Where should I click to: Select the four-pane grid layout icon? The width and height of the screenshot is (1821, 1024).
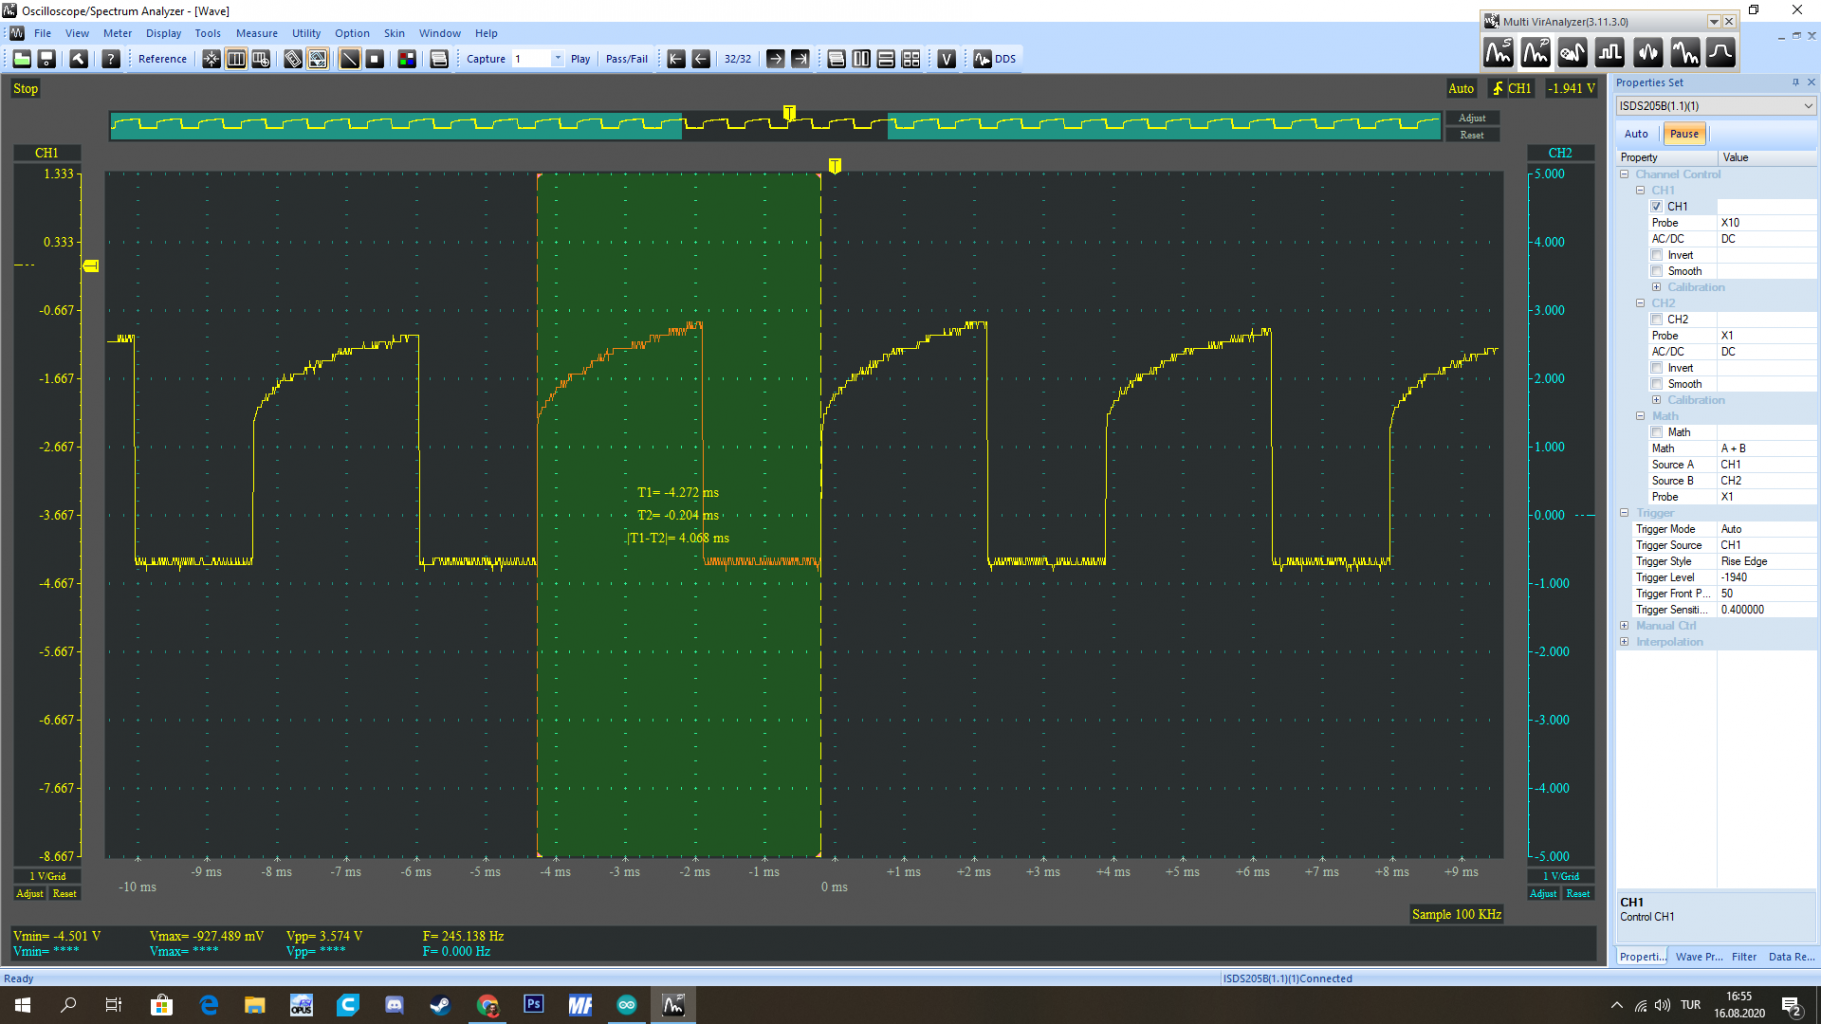(911, 59)
